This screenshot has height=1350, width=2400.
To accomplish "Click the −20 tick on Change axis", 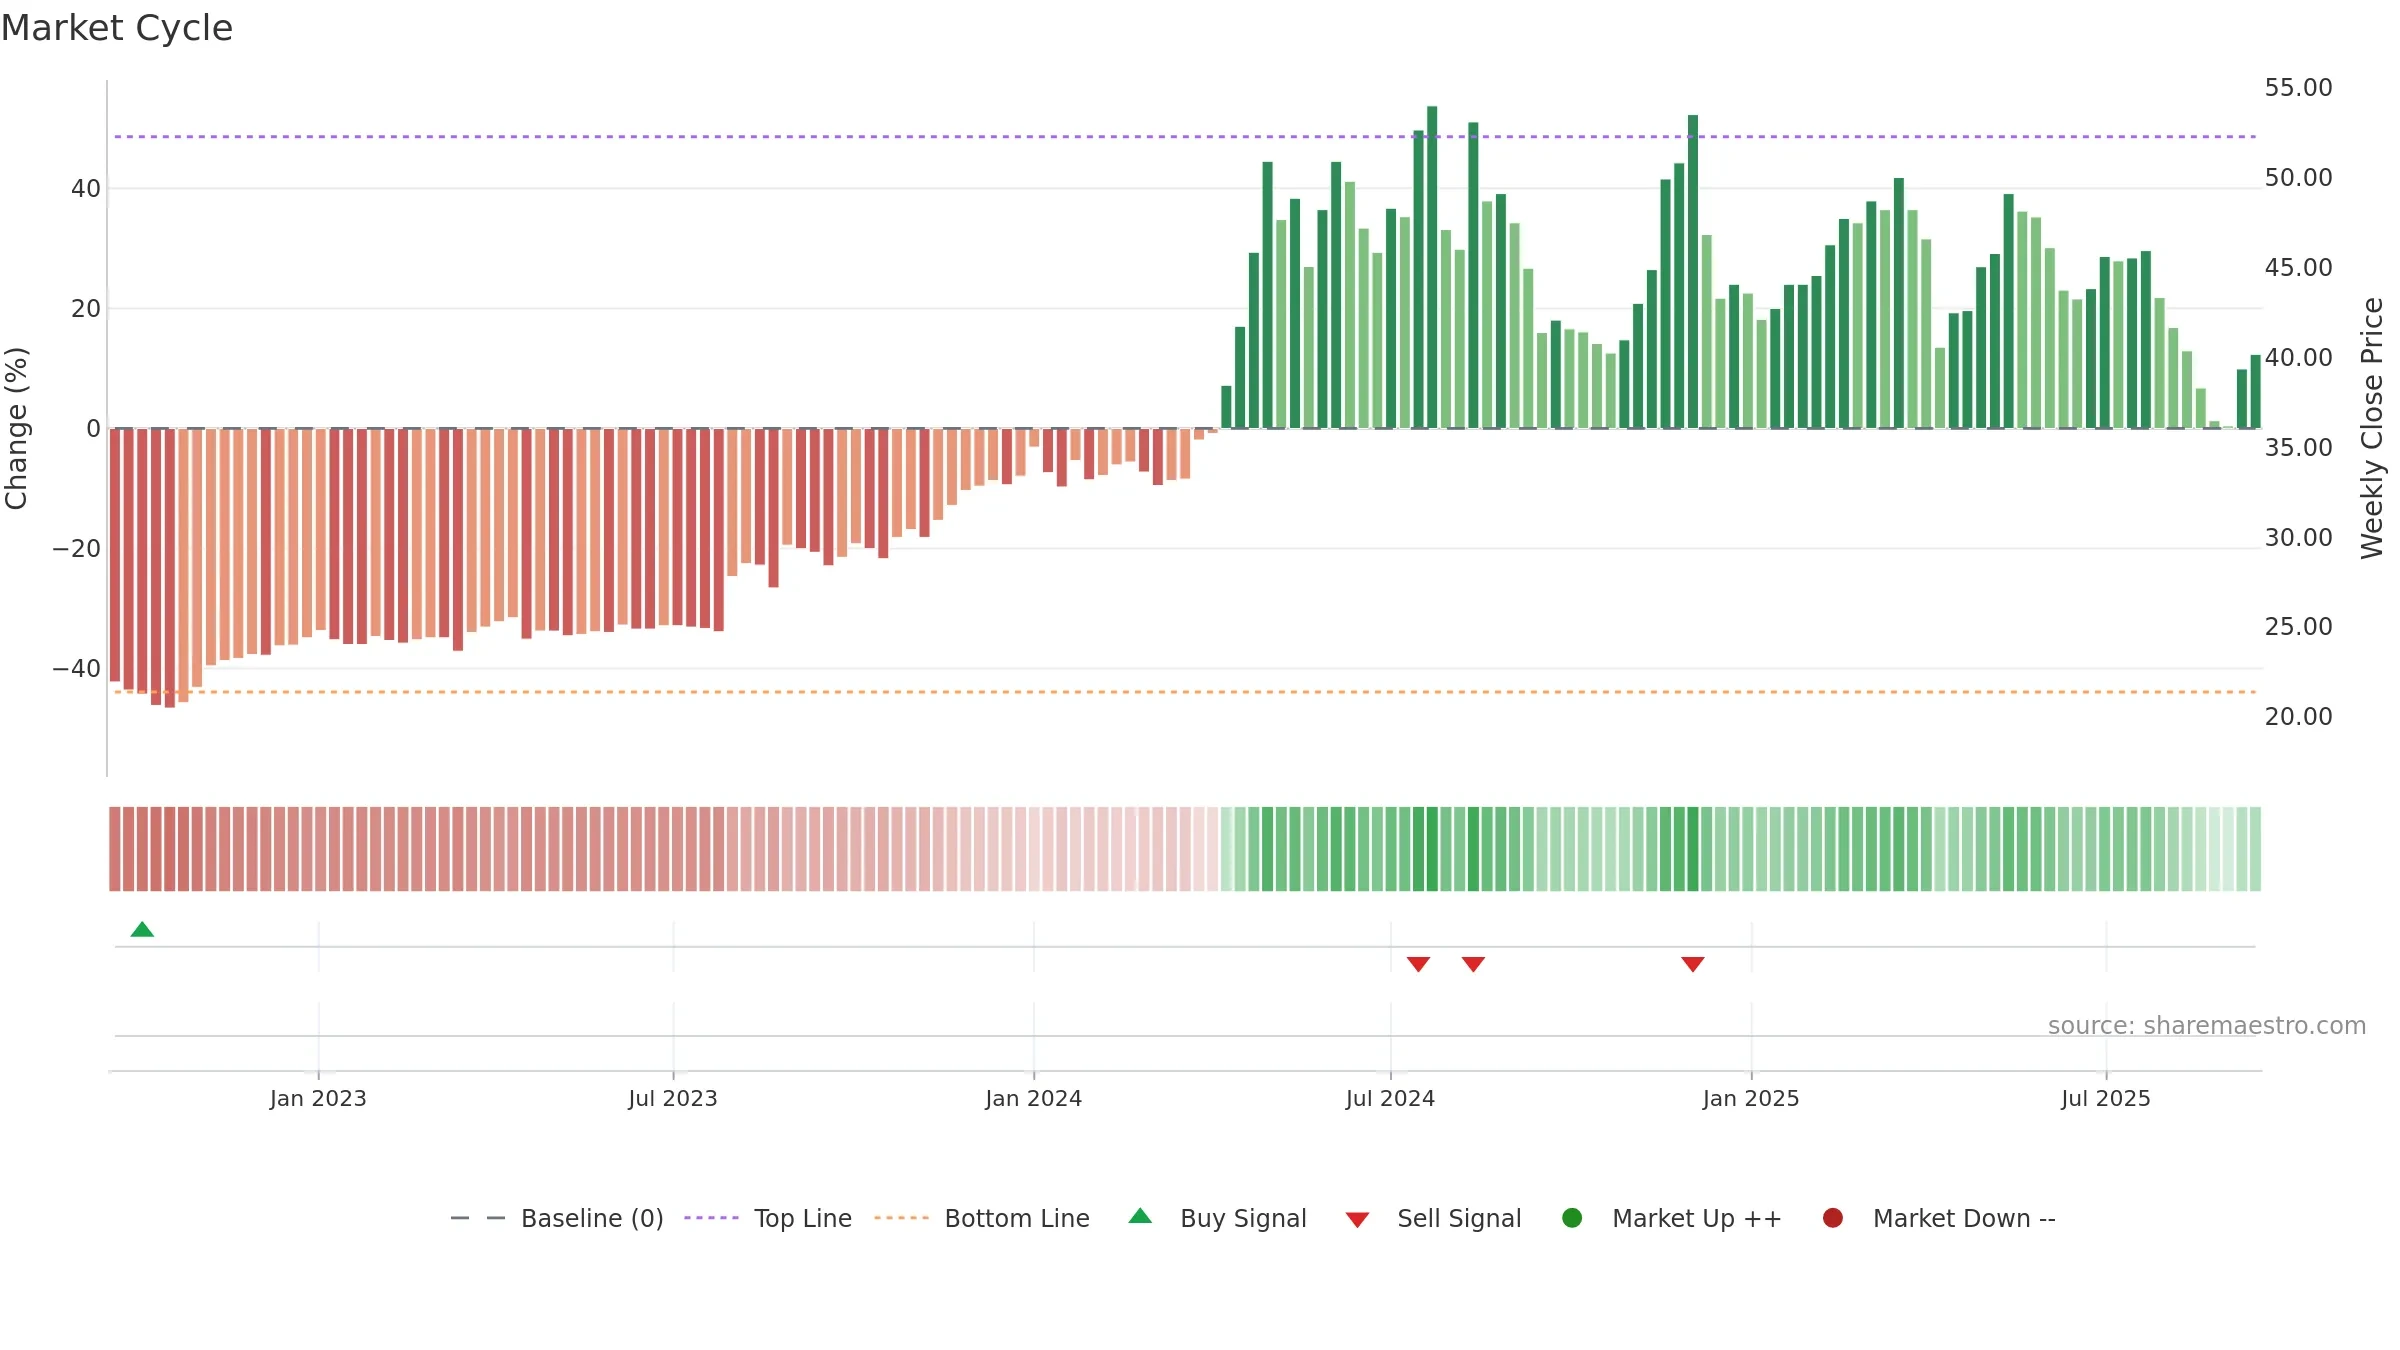I will (x=77, y=549).
